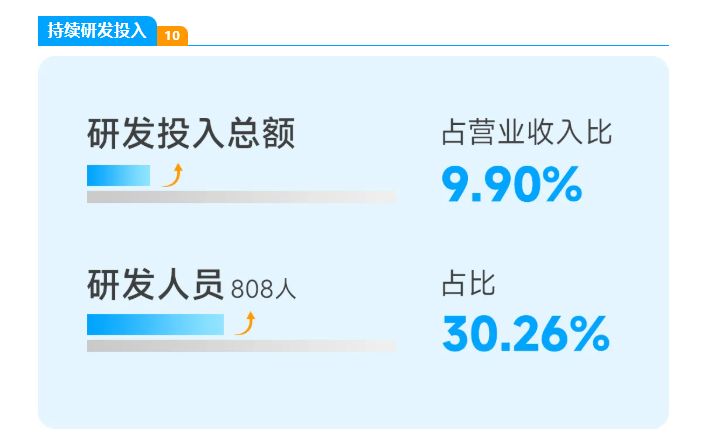712x442 pixels.
Task: Click the gray divider line beside the header
Action: [430, 45]
